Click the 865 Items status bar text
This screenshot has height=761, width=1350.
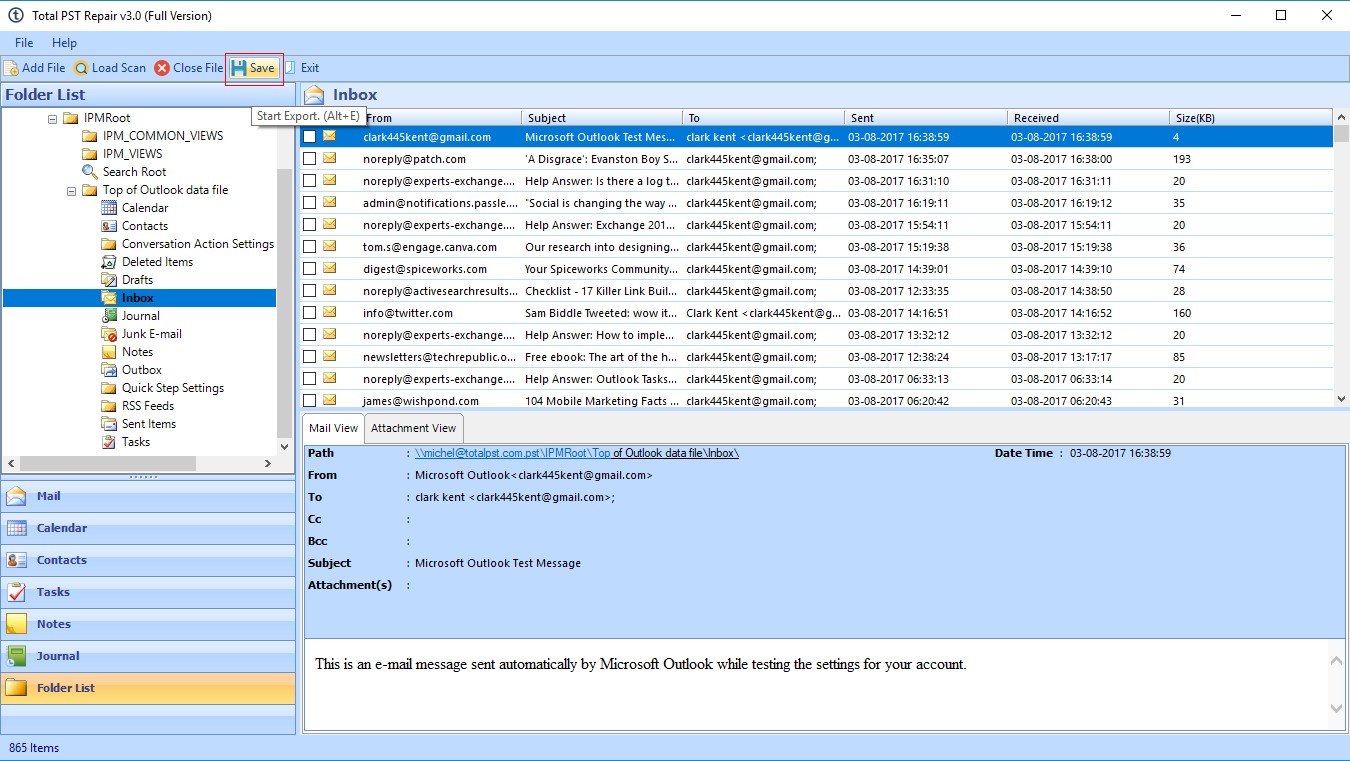tap(34, 748)
